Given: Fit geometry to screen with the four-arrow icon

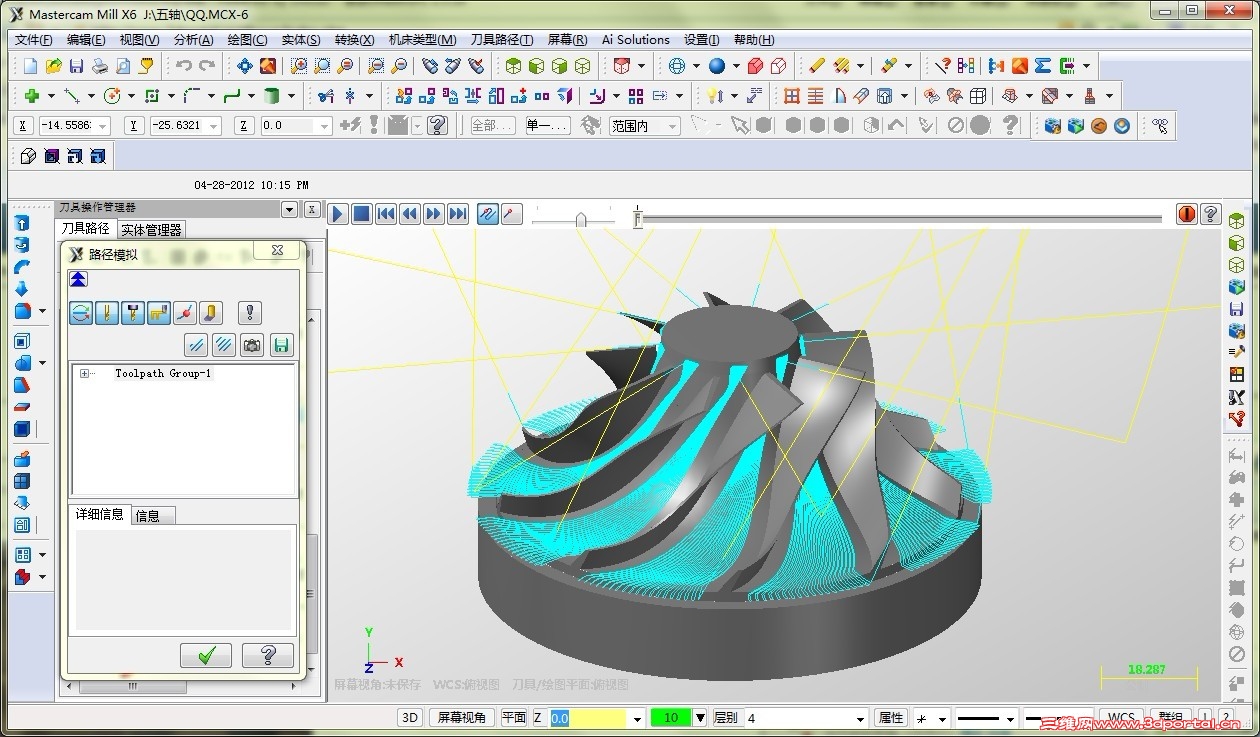Looking at the screenshot, I should tap(244, 66).
